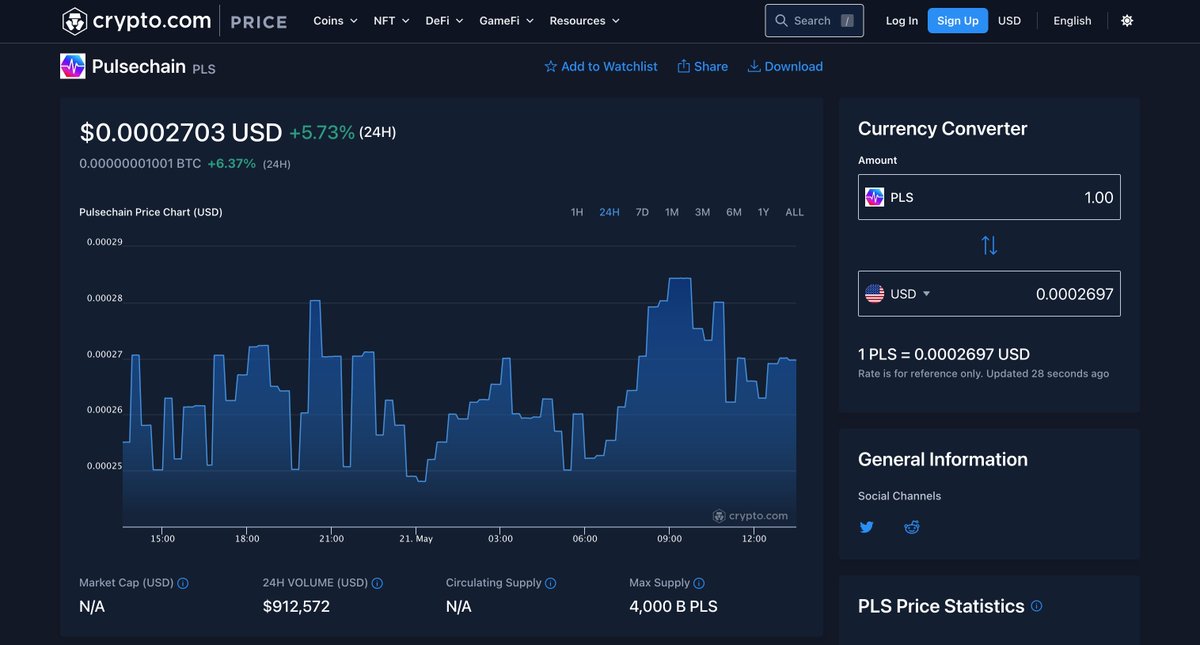This screenshot has width=1200, height=645.
Task: Click the 1 PLS = 0.0002697 USD text
Action: [944, 354]
